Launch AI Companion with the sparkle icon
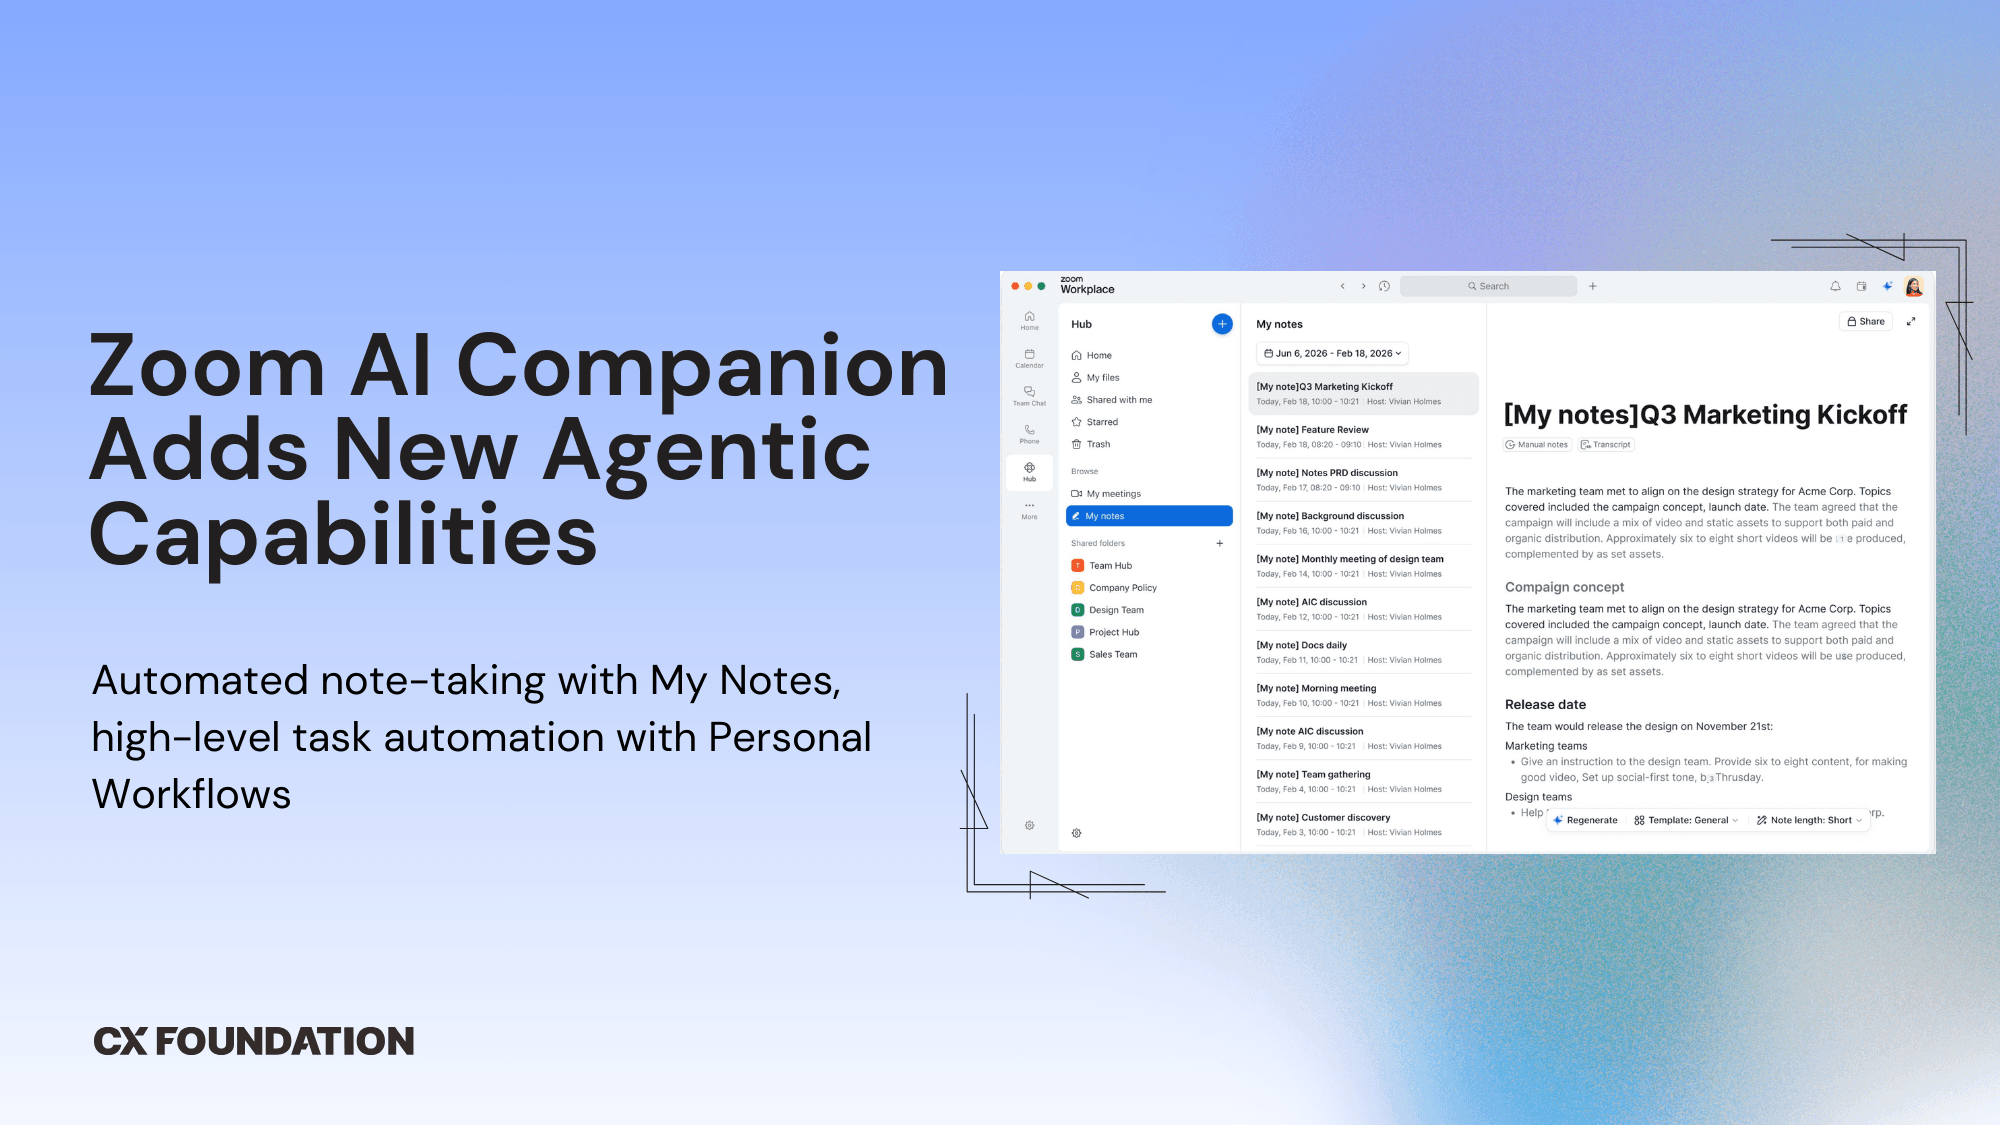2000x1125 pixels. pos(1888,285)
